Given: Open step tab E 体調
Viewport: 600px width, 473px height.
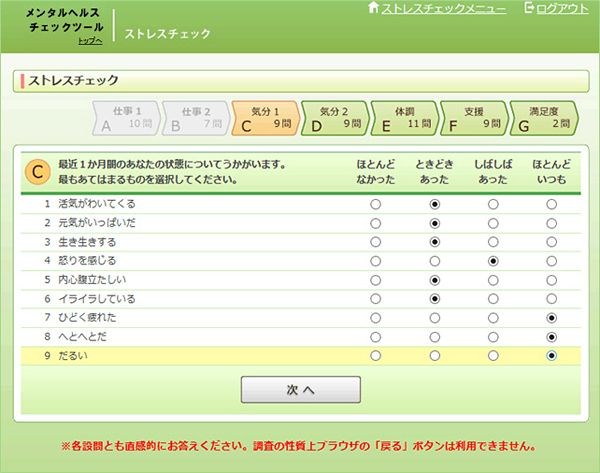Looking at the screenshot, I should 403,118.
